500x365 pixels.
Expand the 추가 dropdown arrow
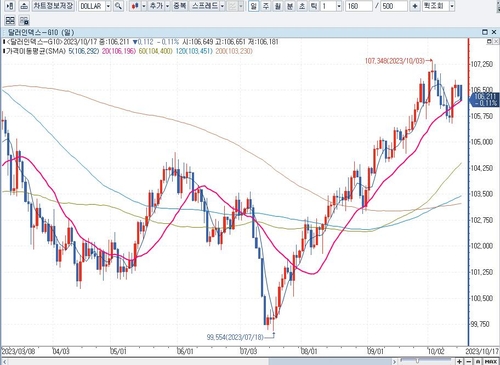[167, 6]
